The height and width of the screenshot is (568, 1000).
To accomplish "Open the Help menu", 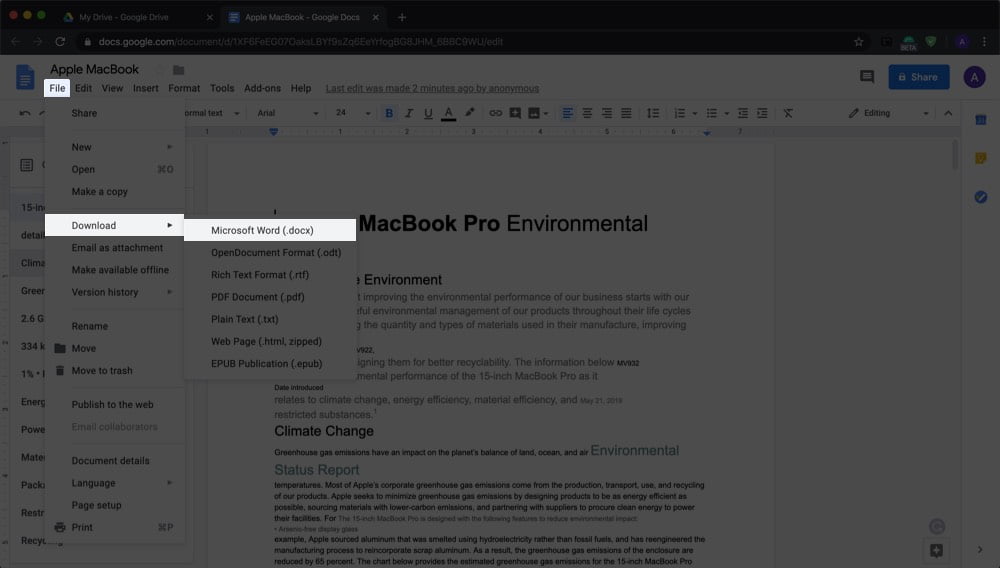I will (x=301, y=88).
